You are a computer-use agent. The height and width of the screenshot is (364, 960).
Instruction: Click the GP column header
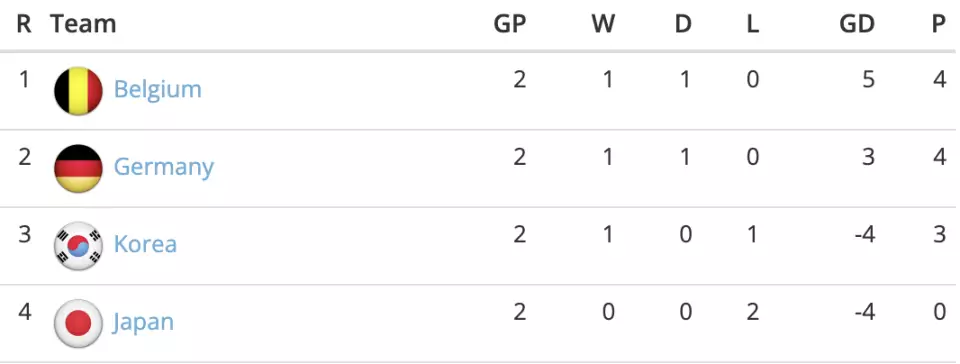coord(509,24)
